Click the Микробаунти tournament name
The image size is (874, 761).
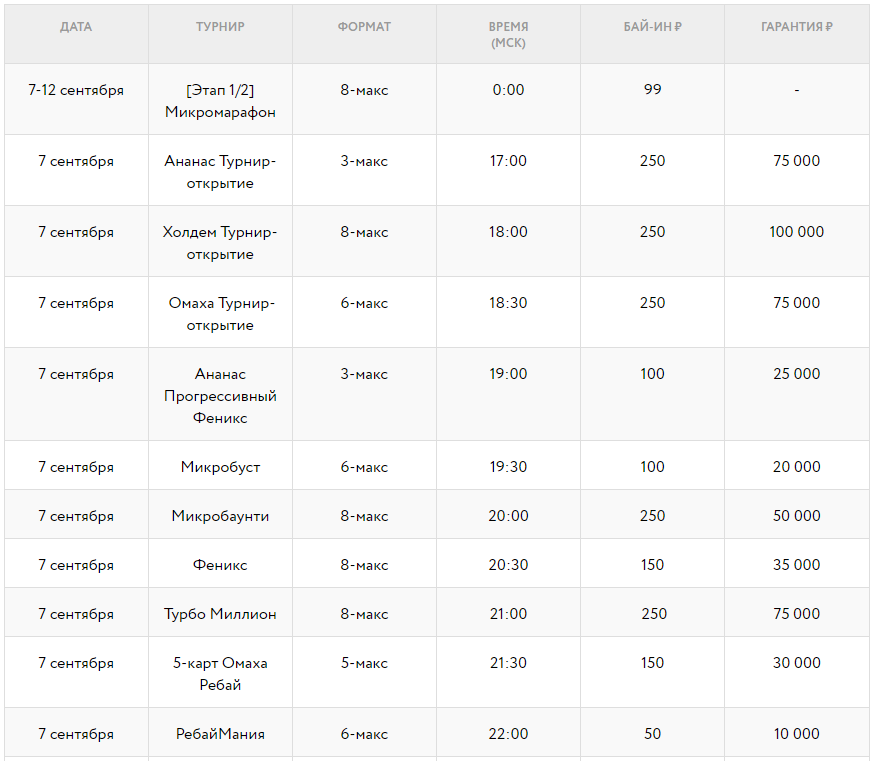click(220, 516)
